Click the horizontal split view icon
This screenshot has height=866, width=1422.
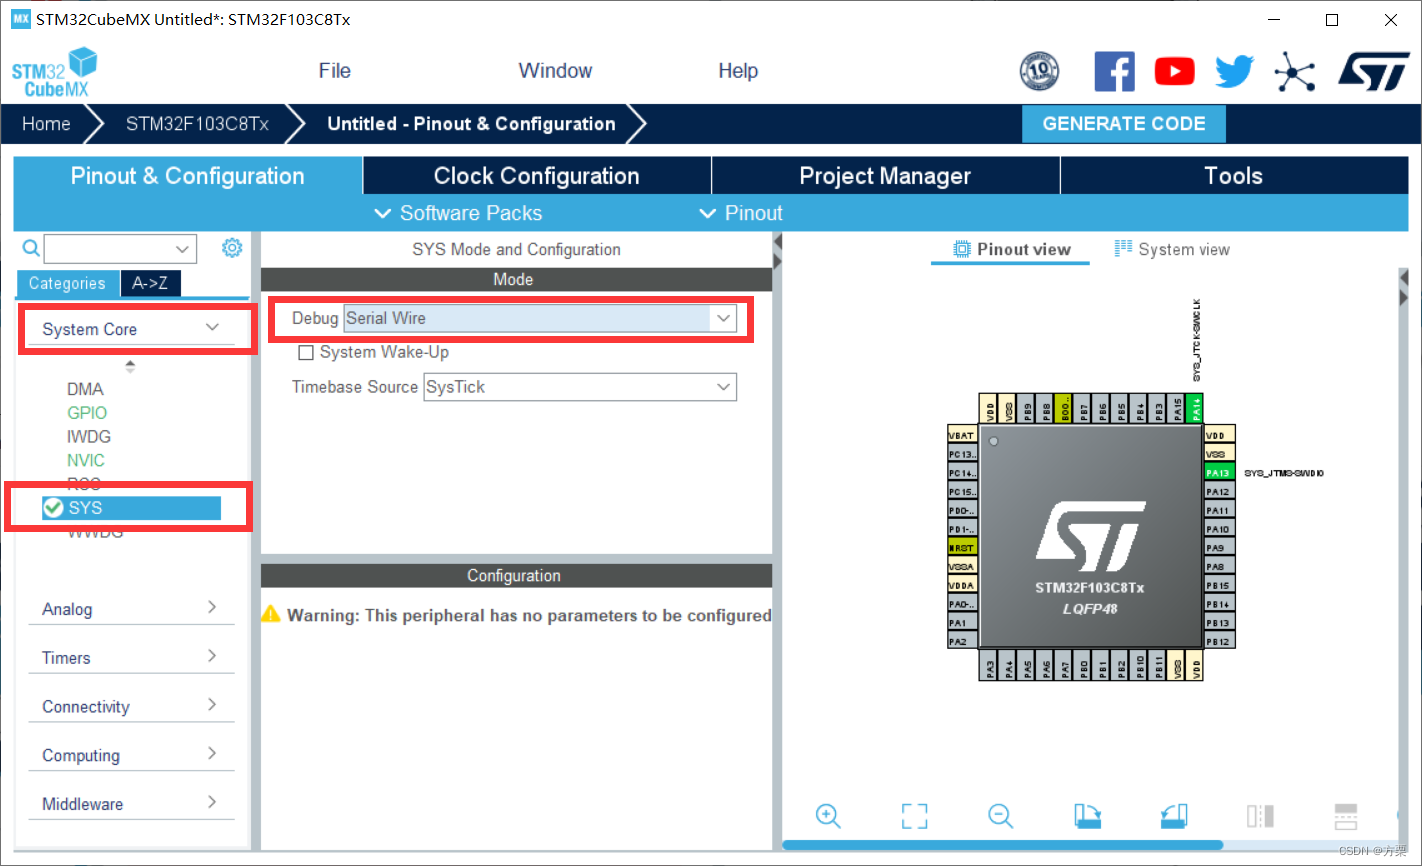pos(1346,816)
